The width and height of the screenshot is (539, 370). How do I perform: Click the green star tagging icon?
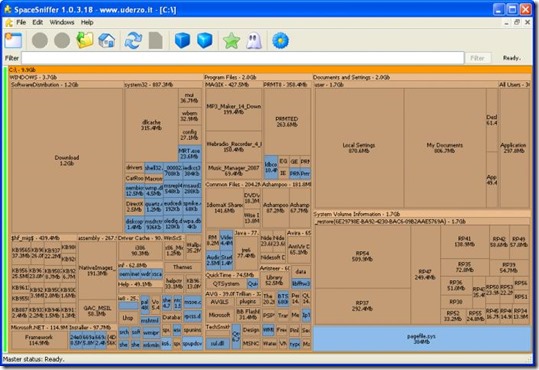[231, 41]
